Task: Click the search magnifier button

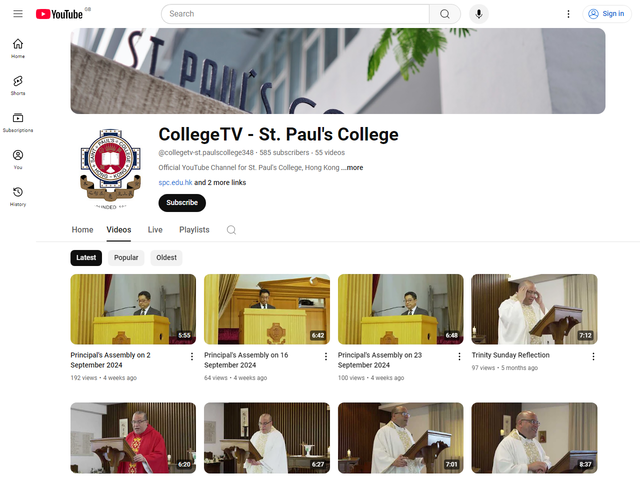Action: click(x=444, y=14)
